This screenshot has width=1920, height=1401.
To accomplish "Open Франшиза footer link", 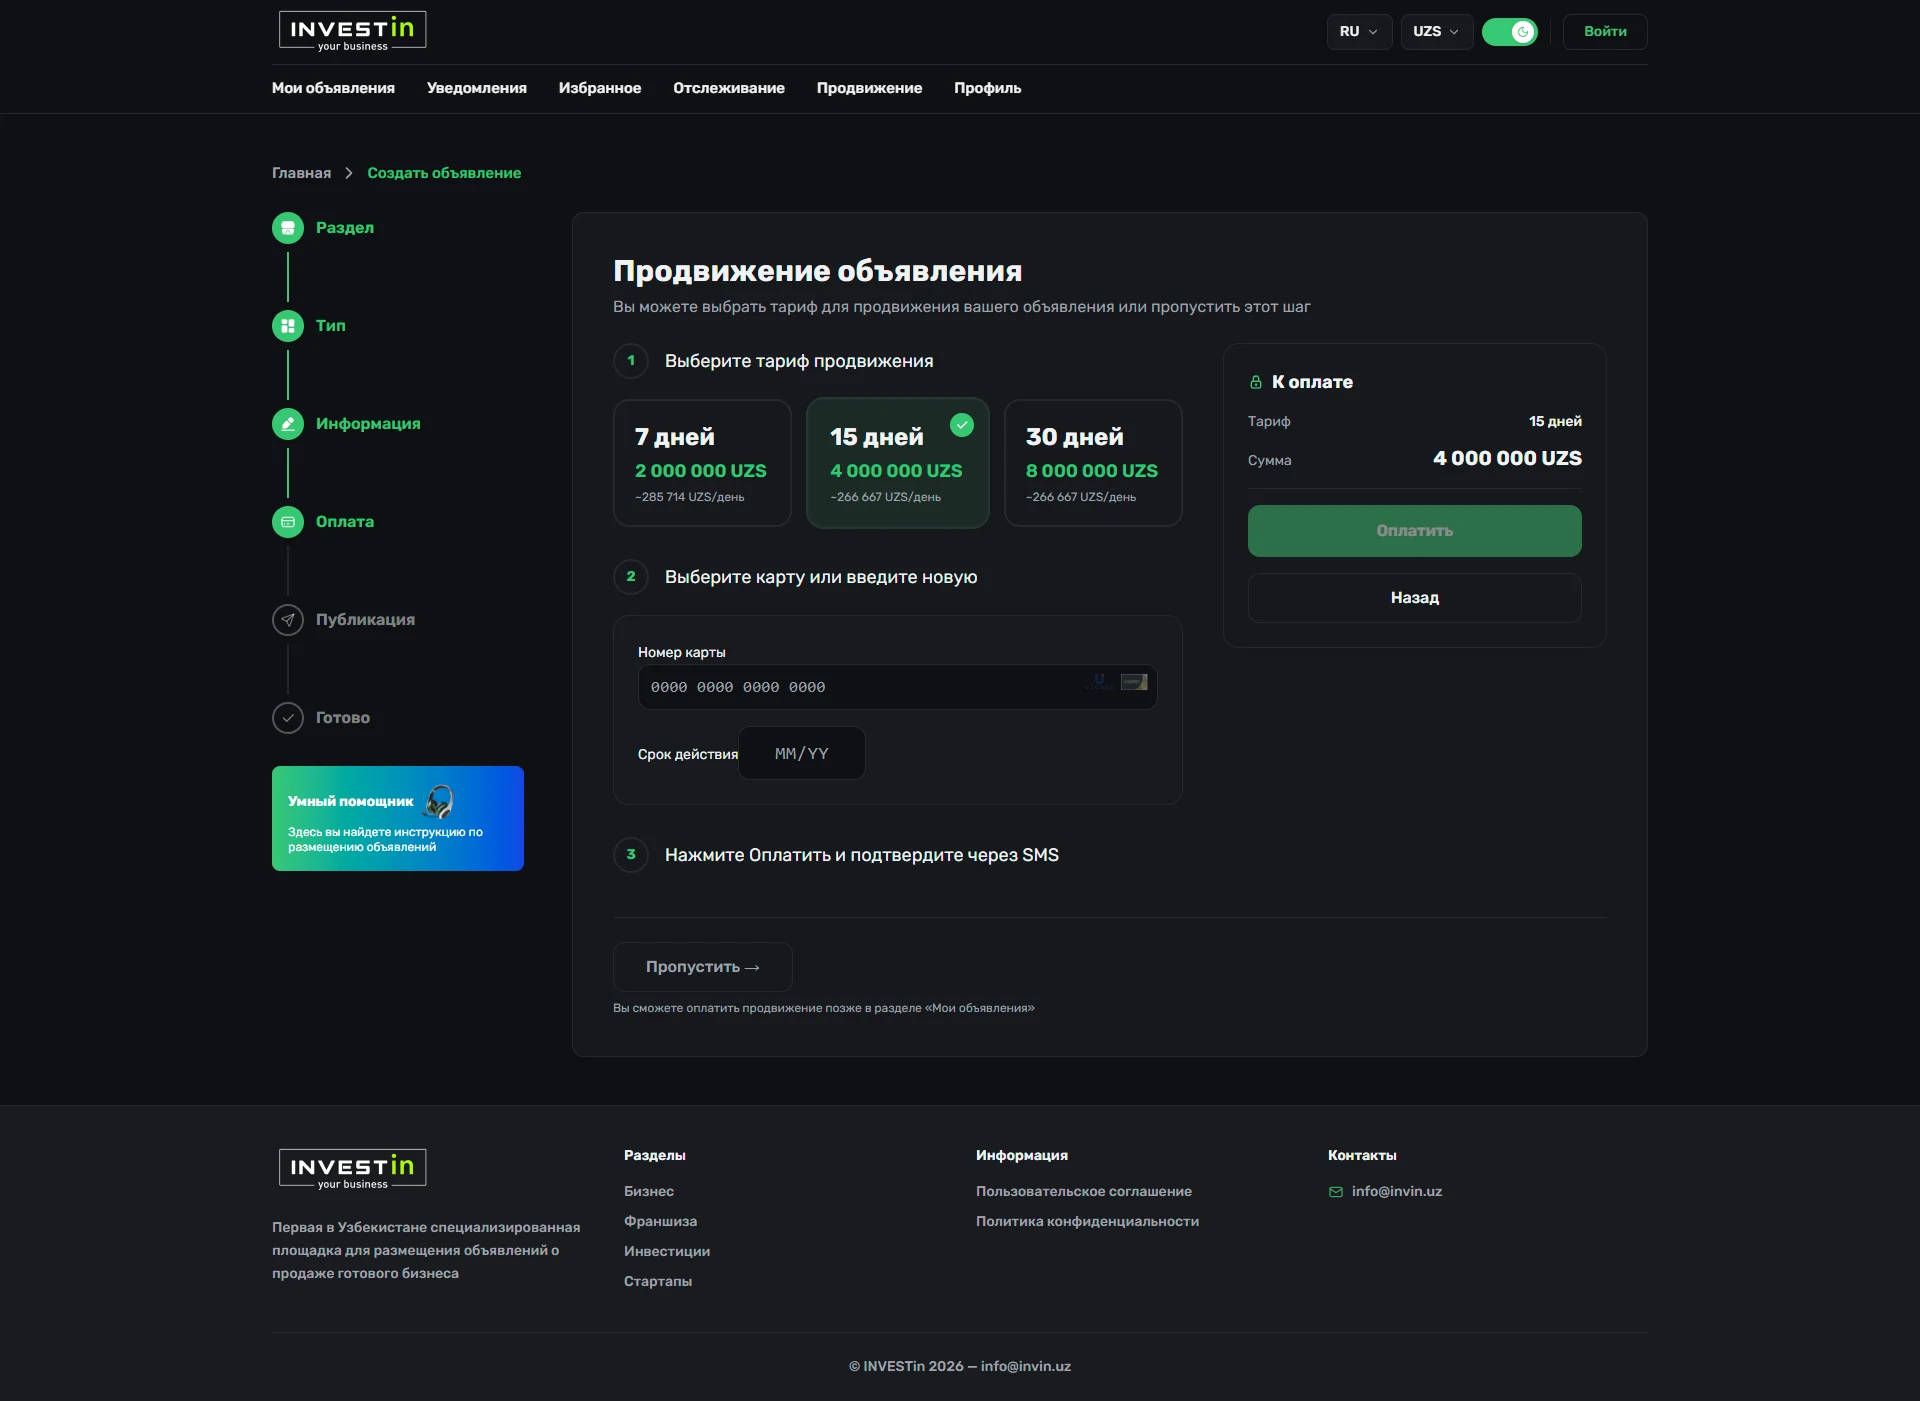I will [x=660, y=1222].
